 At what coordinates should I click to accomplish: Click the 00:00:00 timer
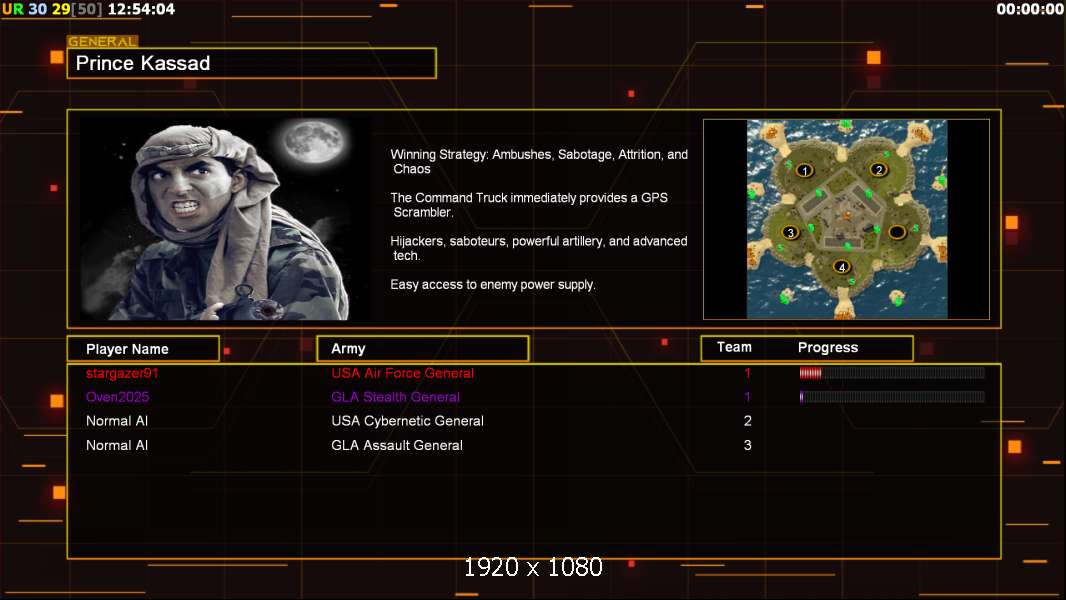click(1030, 10)
